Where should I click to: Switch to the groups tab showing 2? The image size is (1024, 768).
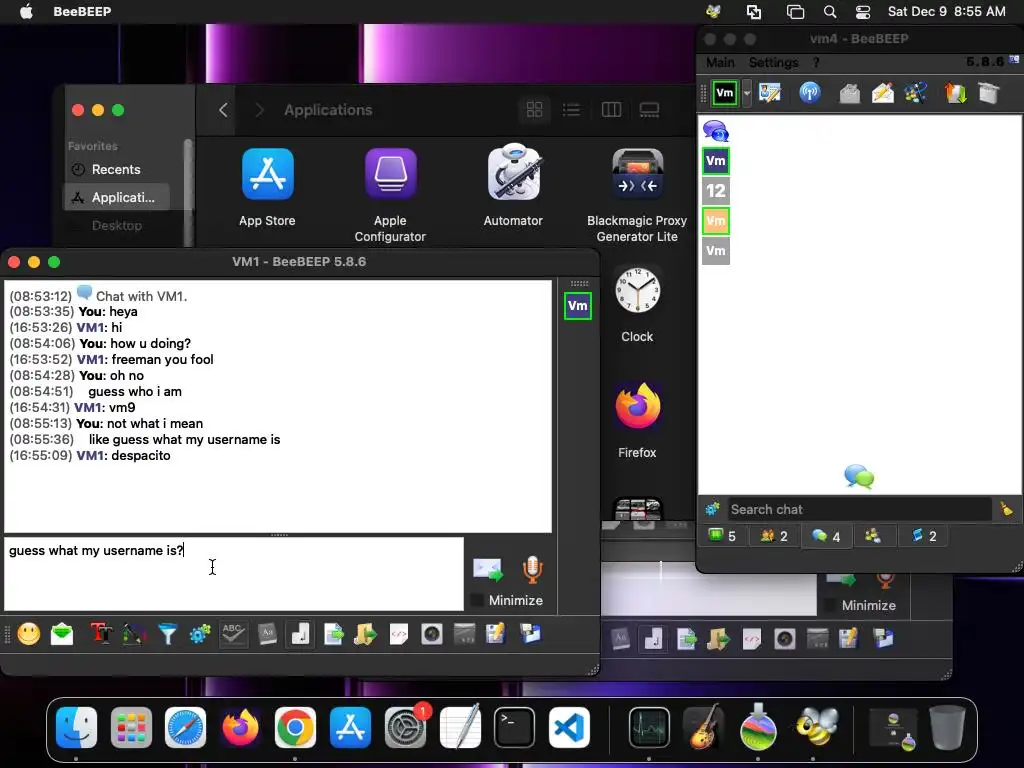(774, 536)
